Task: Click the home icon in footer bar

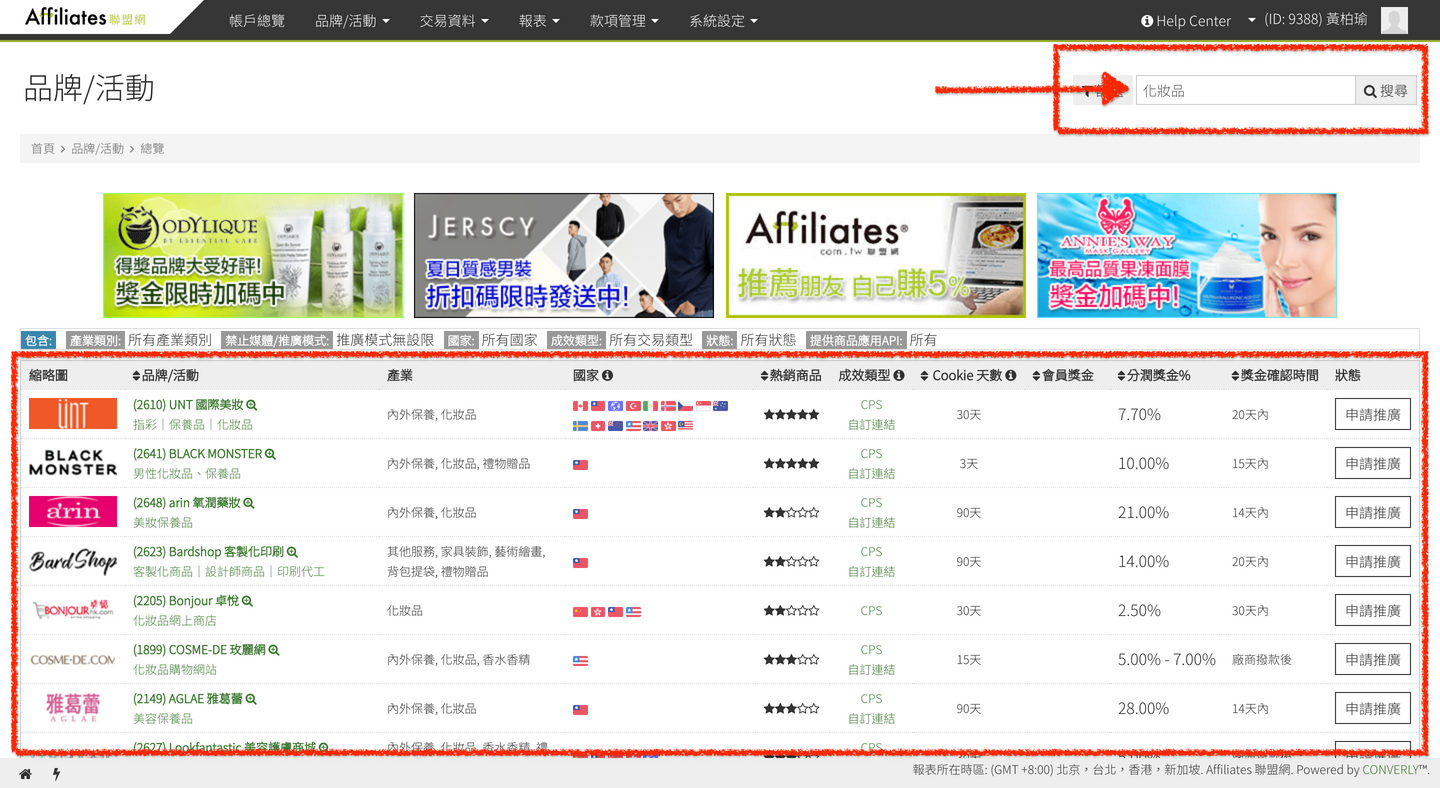Action: (26, 774)
